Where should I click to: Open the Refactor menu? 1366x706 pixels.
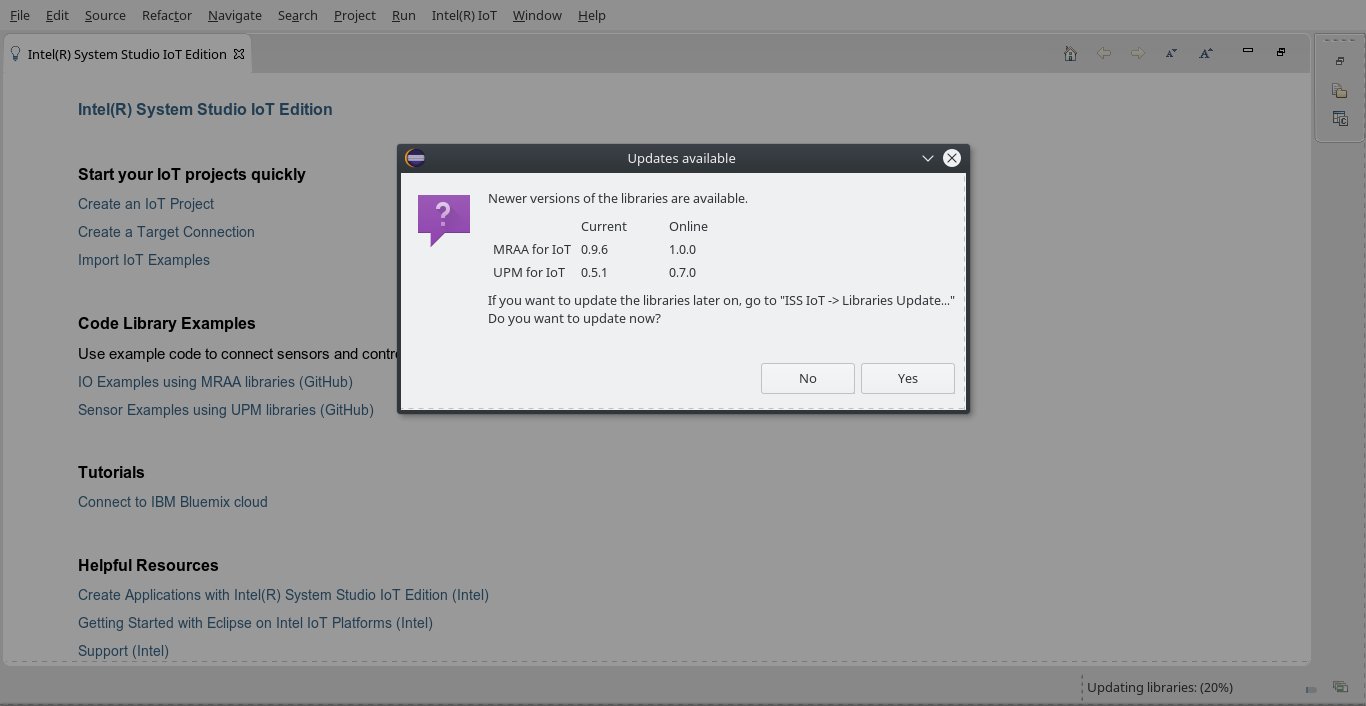167,15
